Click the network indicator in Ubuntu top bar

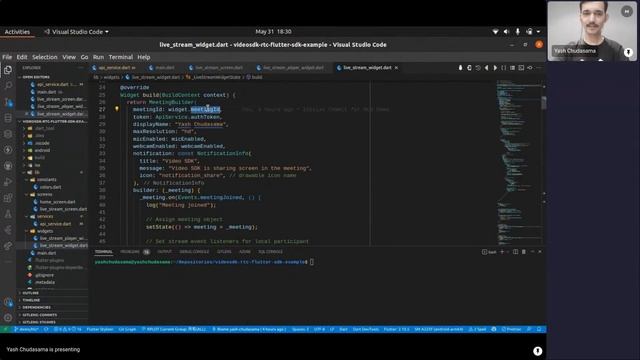click(x=495, y=31)
